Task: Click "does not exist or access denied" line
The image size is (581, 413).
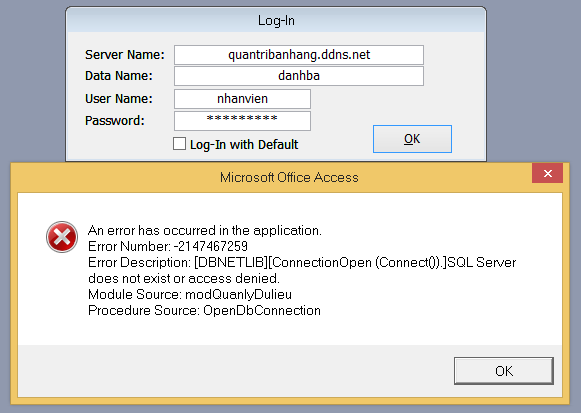Action: [184, 279]
